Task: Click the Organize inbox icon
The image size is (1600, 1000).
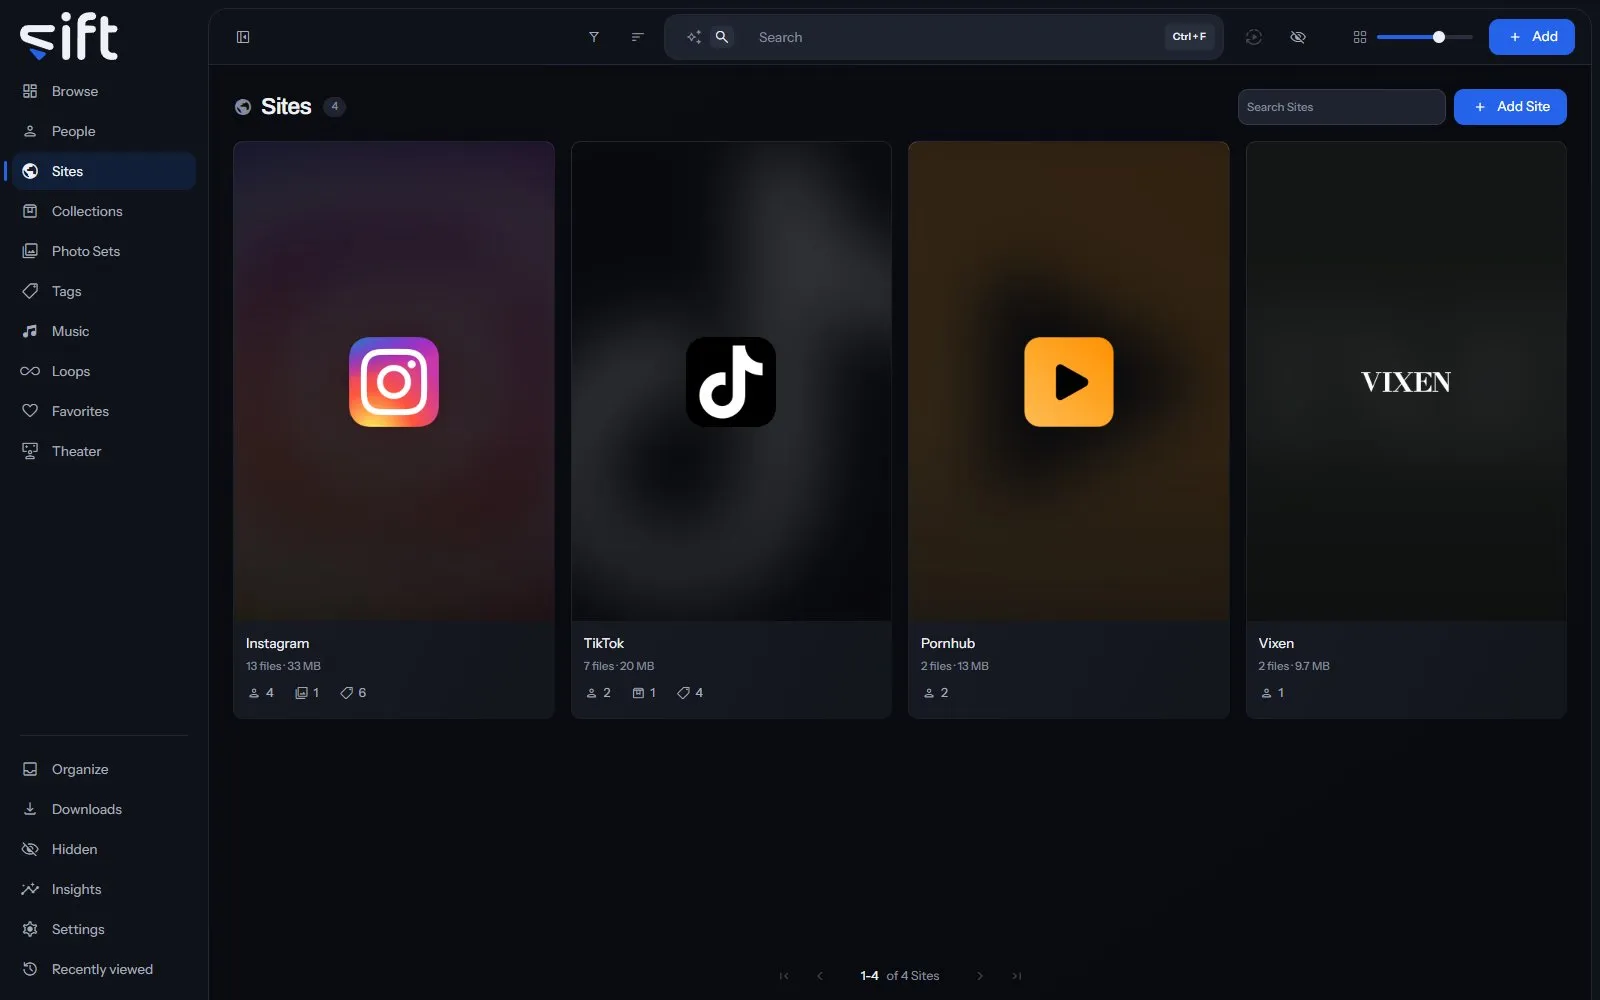Action: click(x=30, y=769)
